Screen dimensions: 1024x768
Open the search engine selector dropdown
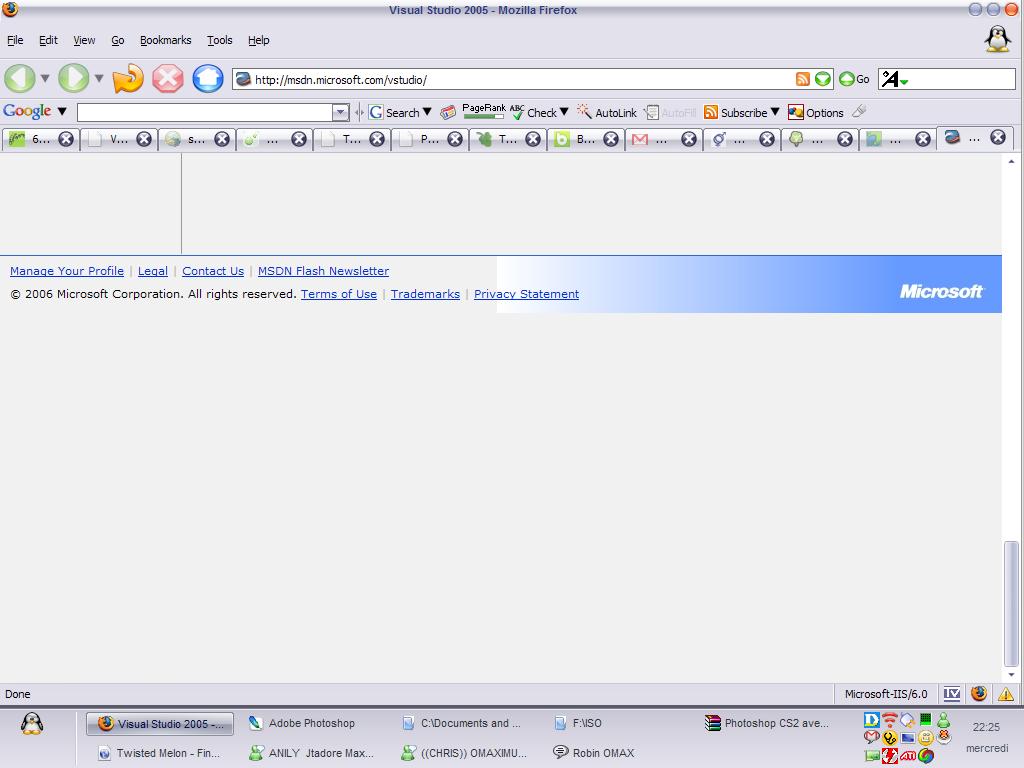click(894, 80)
